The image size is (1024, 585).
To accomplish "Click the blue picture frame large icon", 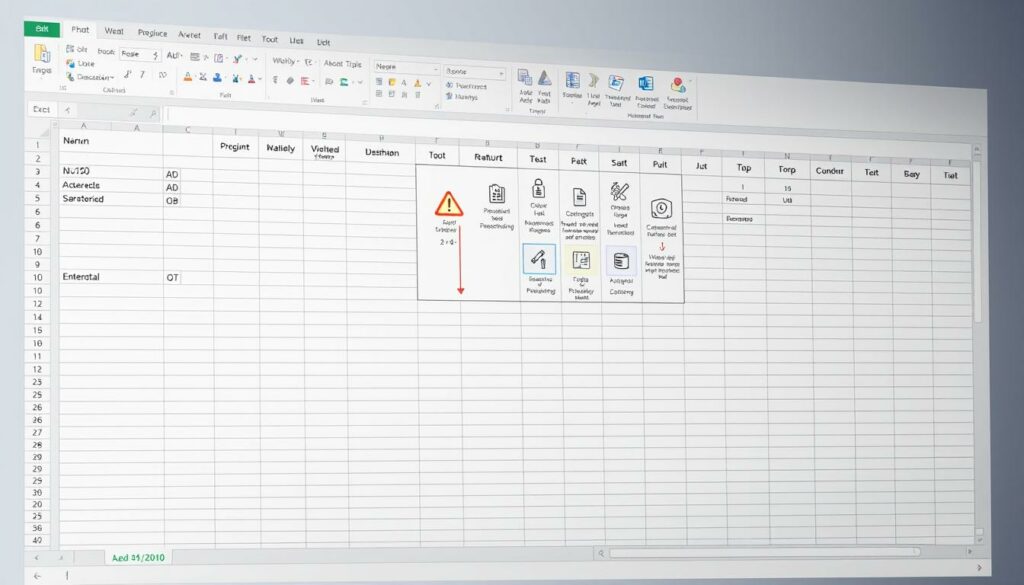I will click(x=616, y=82).
